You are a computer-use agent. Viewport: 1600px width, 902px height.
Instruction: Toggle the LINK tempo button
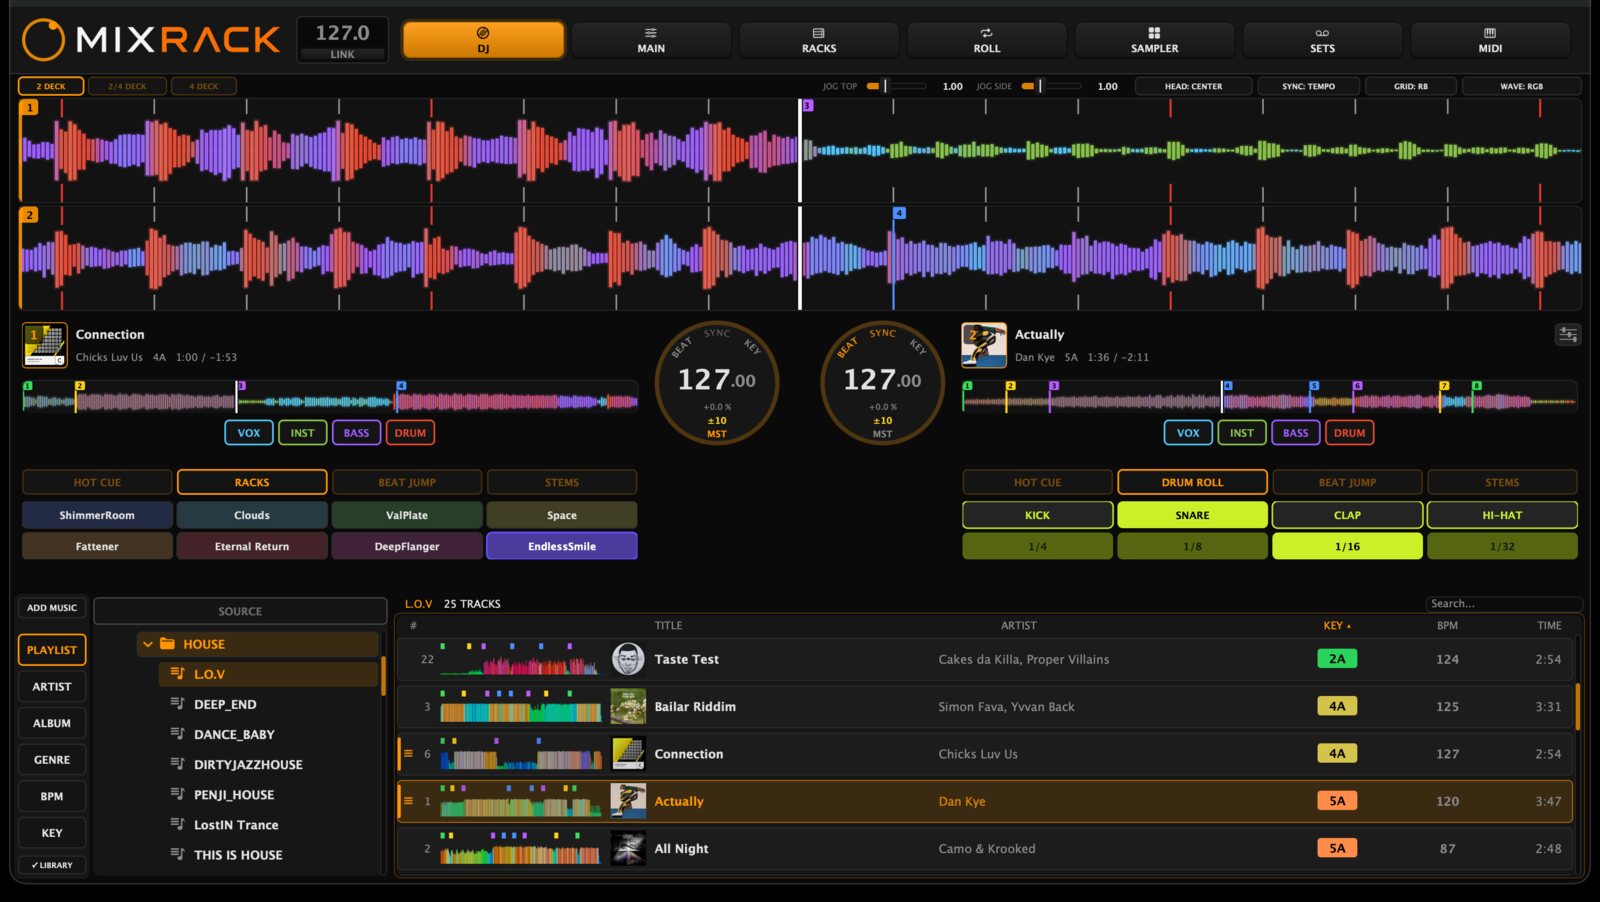pyautogui.click(x=342, y=54)
